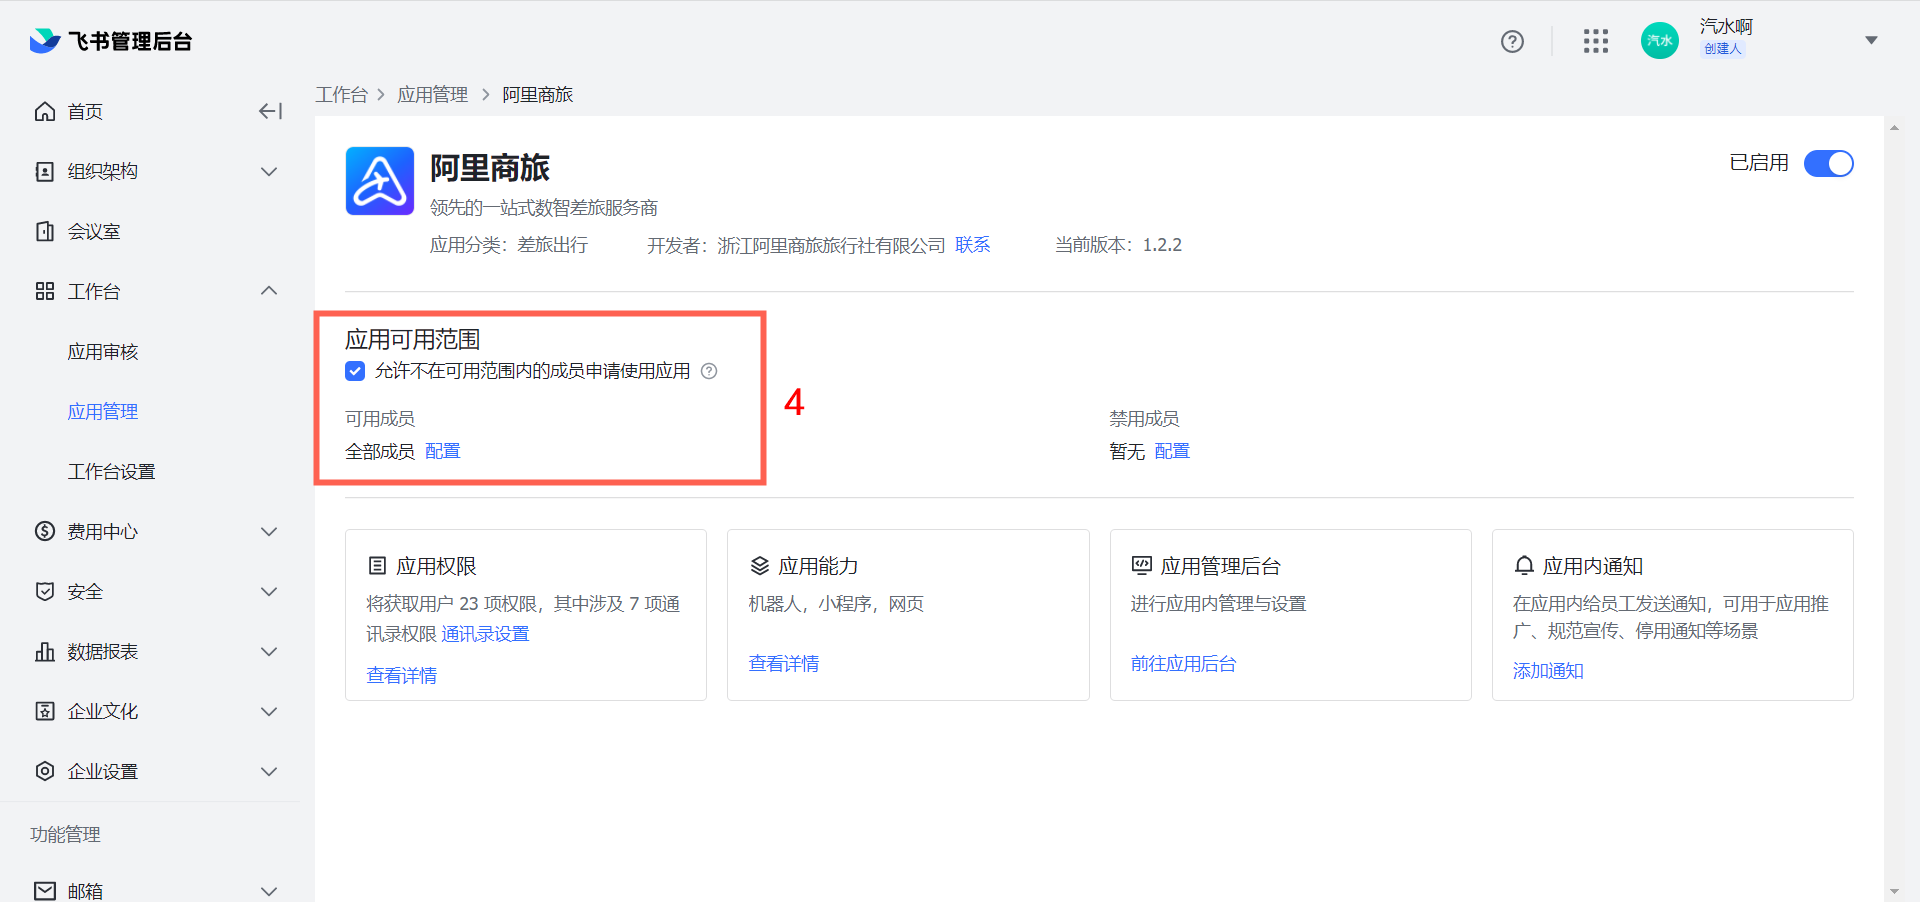Select 应用管理 submenu item
Viewport: 1920px width, 902px height.
(x=103, y=411)
